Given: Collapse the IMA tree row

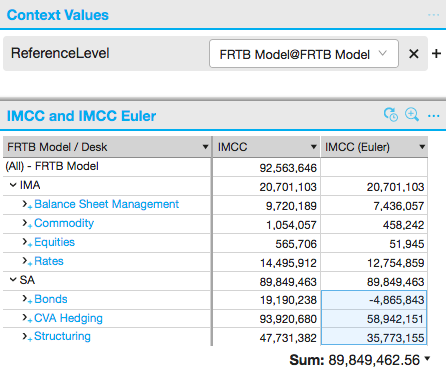Looking at the screenshot, I should click(13, 185).
